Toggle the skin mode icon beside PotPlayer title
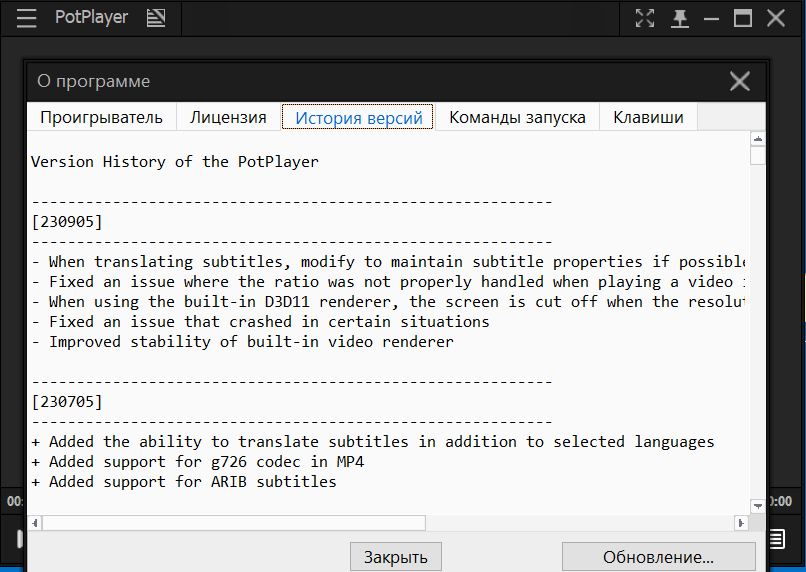 coord(156,19)
